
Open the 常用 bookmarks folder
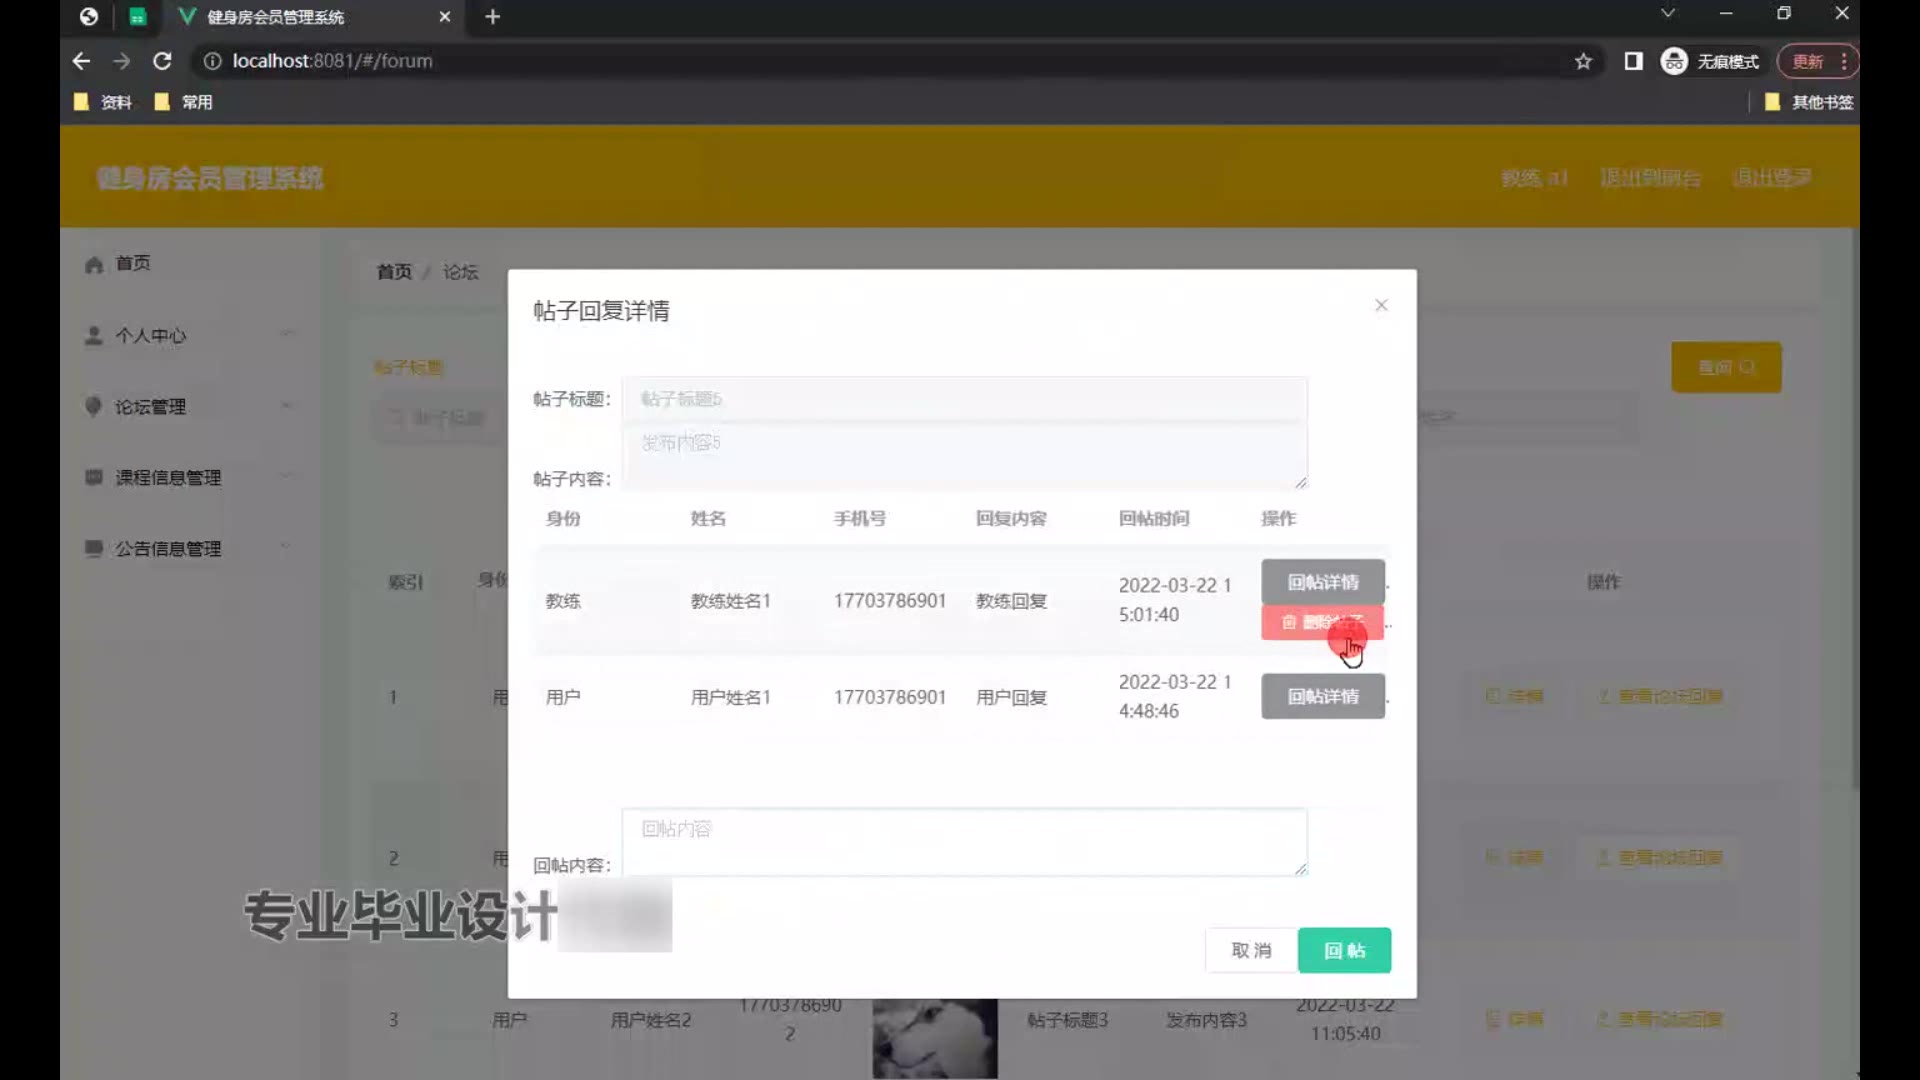pyautogui.click(x=184, y=102)
